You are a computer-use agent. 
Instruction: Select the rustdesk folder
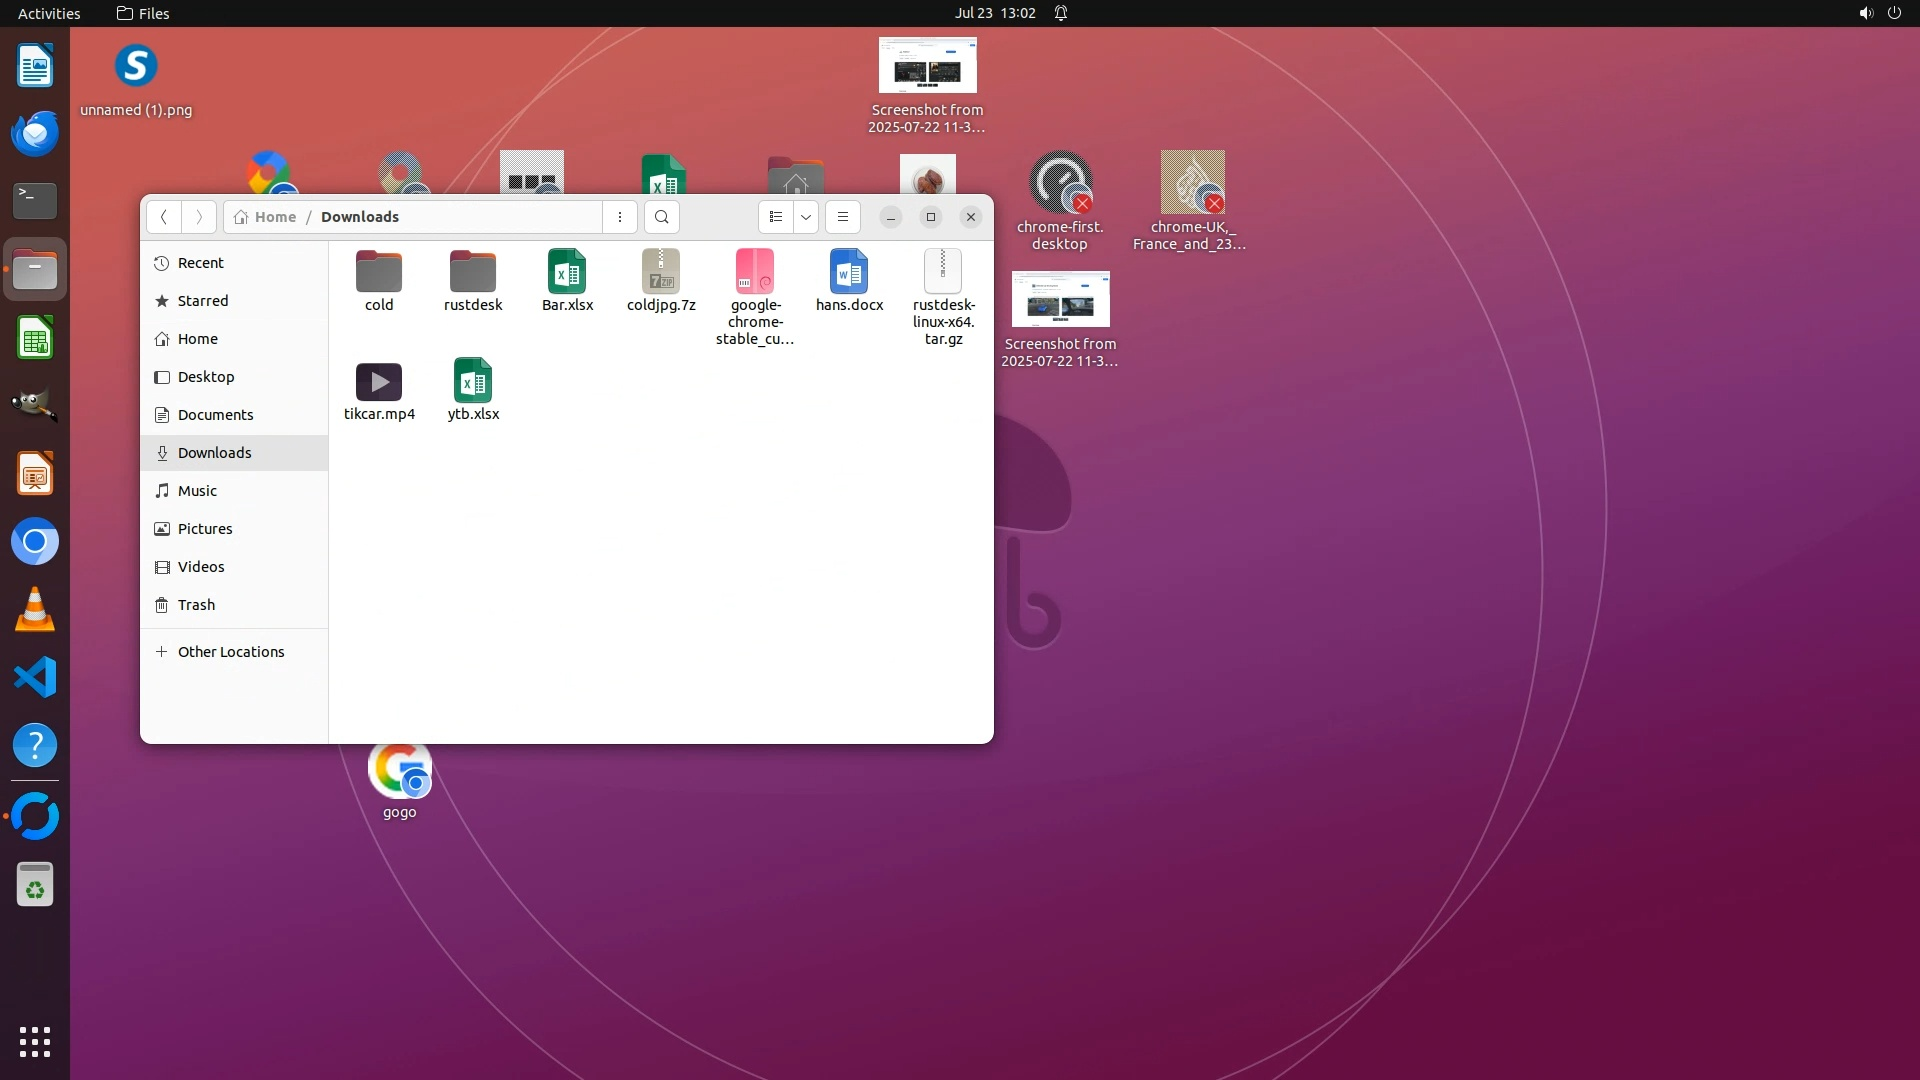473,281
